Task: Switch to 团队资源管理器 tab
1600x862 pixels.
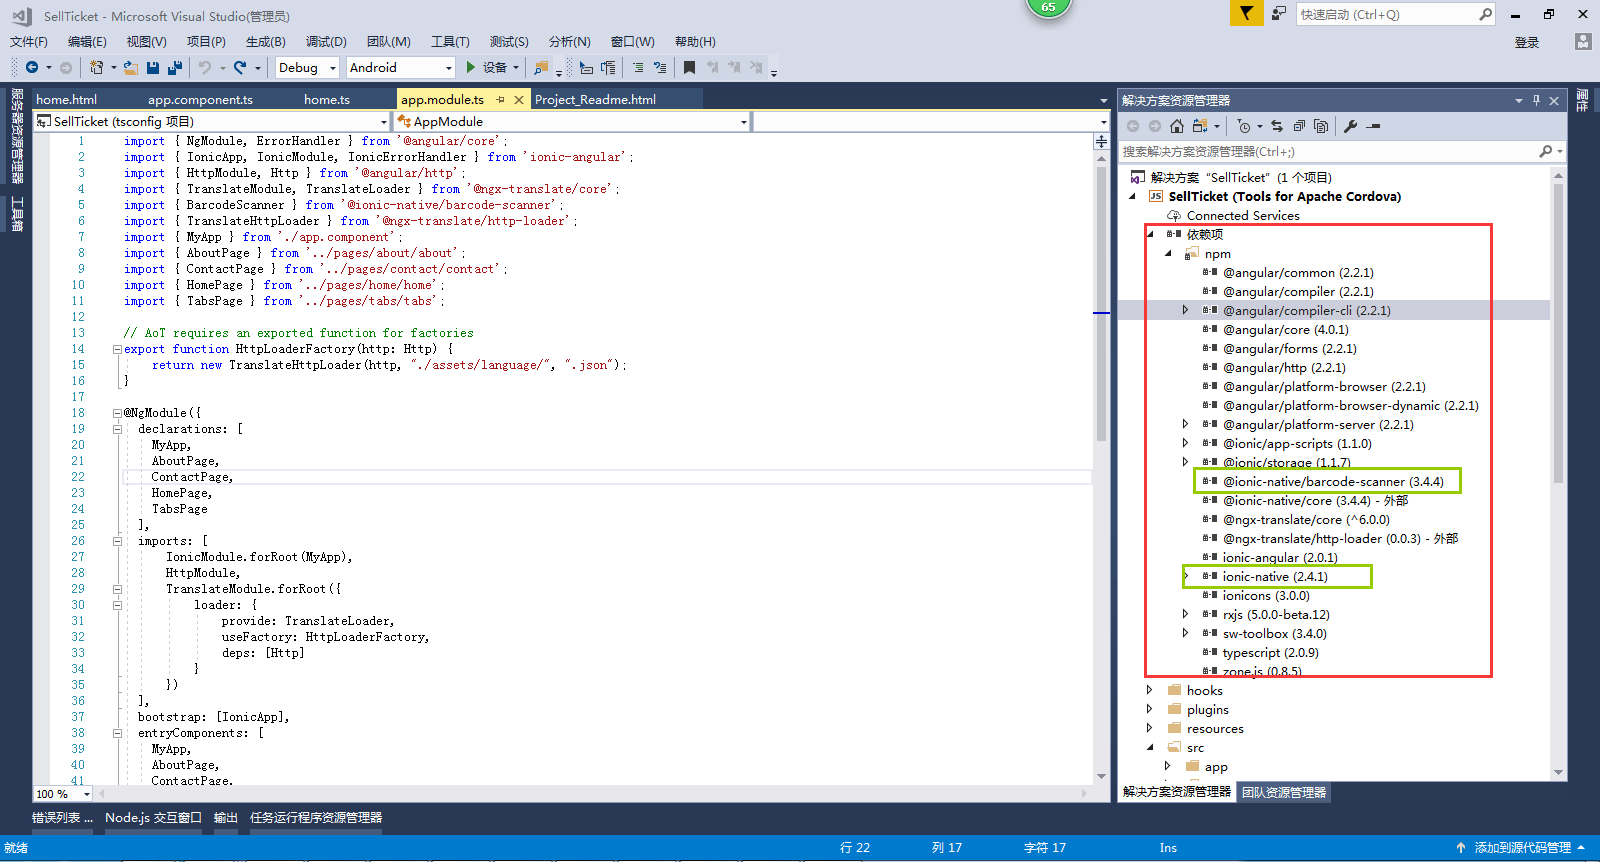Action: (x=1284, y=792)
